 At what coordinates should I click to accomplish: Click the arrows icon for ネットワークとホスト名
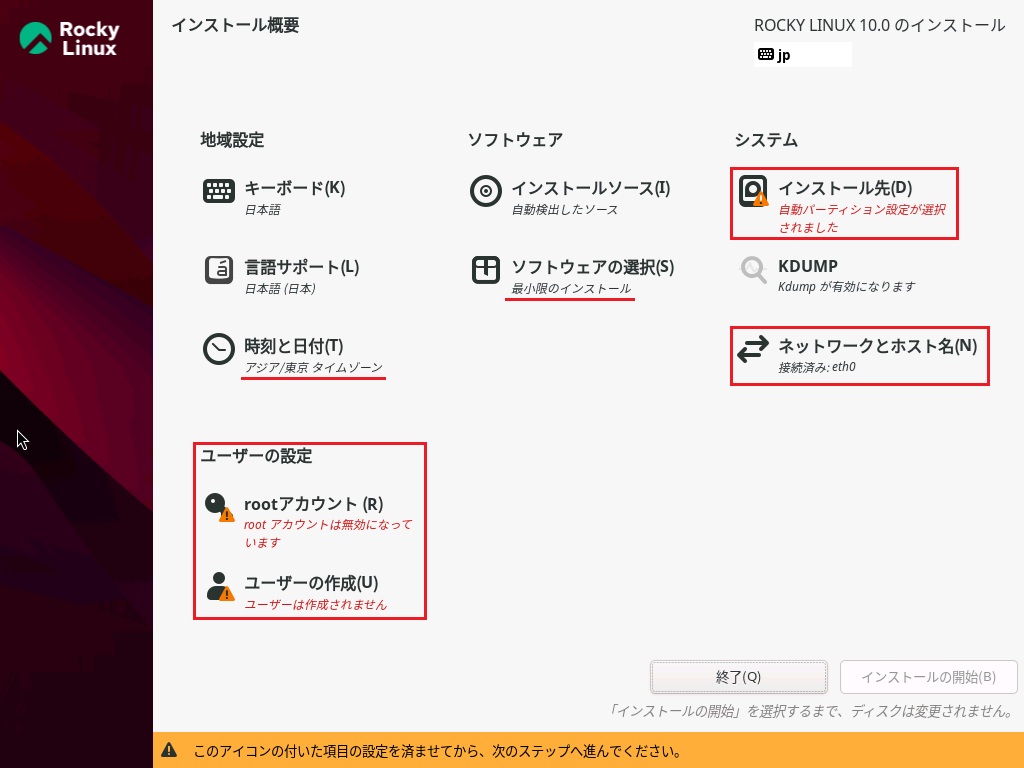point(753,349)
